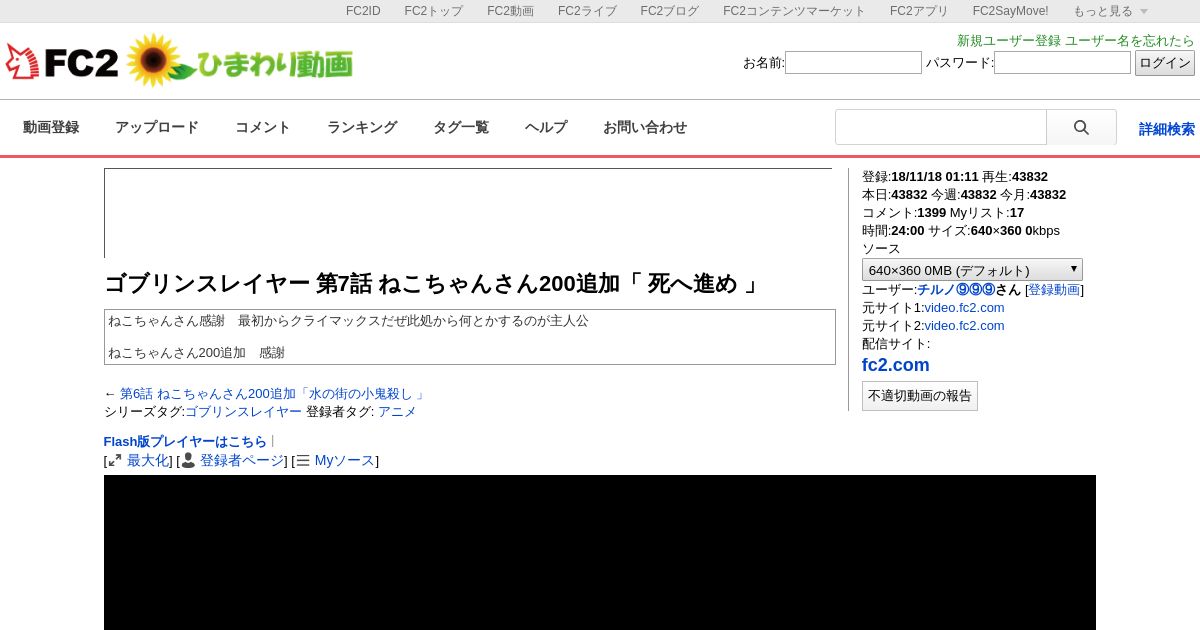Click the 登録動画 link

click(1054, 289)
